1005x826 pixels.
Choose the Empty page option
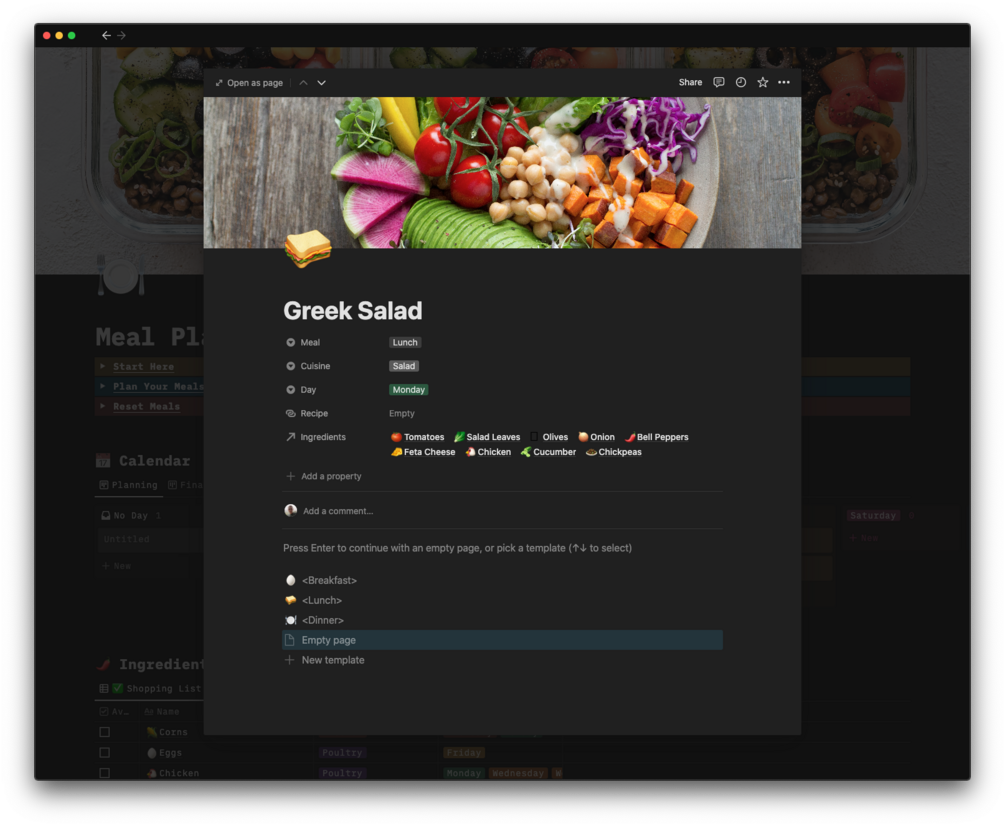[x=502, y=640]
